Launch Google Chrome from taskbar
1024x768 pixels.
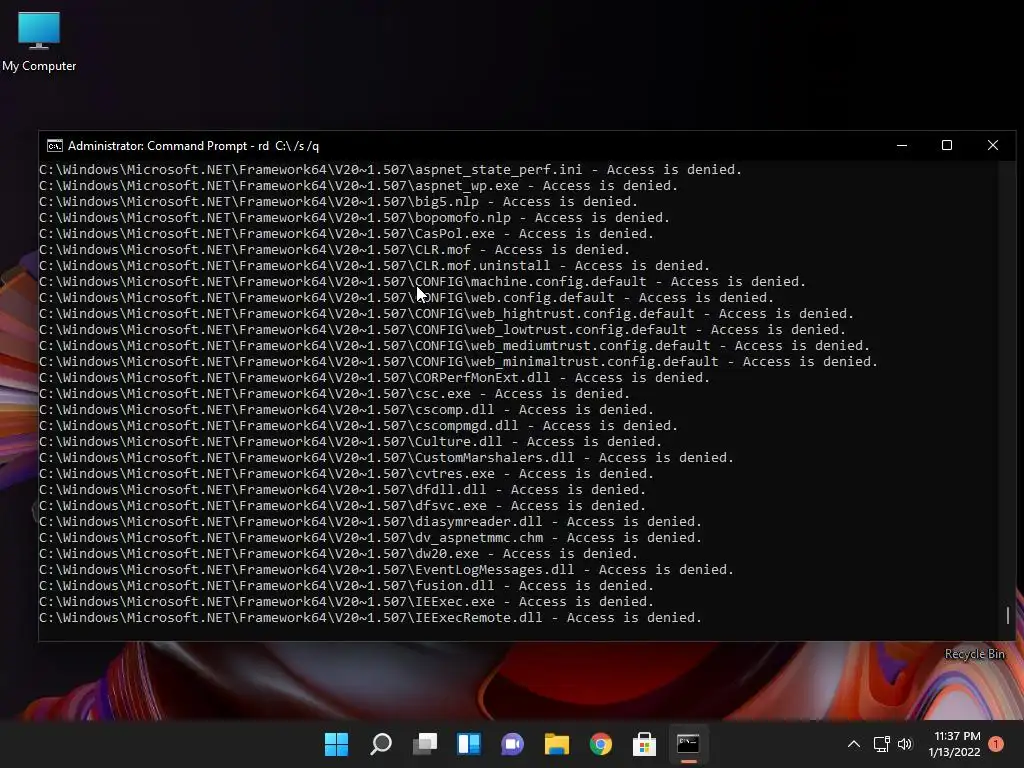(601, 744)
